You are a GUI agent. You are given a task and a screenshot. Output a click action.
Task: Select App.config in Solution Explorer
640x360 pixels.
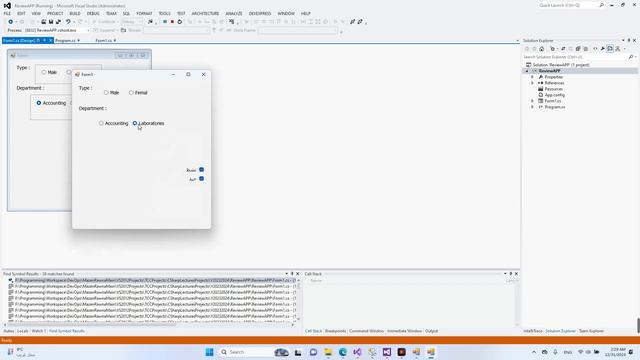[x=554, y=95]
